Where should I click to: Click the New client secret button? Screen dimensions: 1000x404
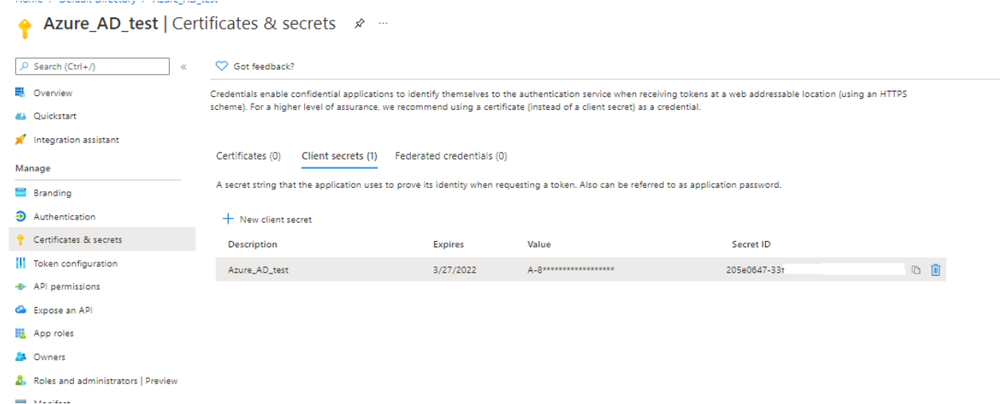[x=267, y=219]
